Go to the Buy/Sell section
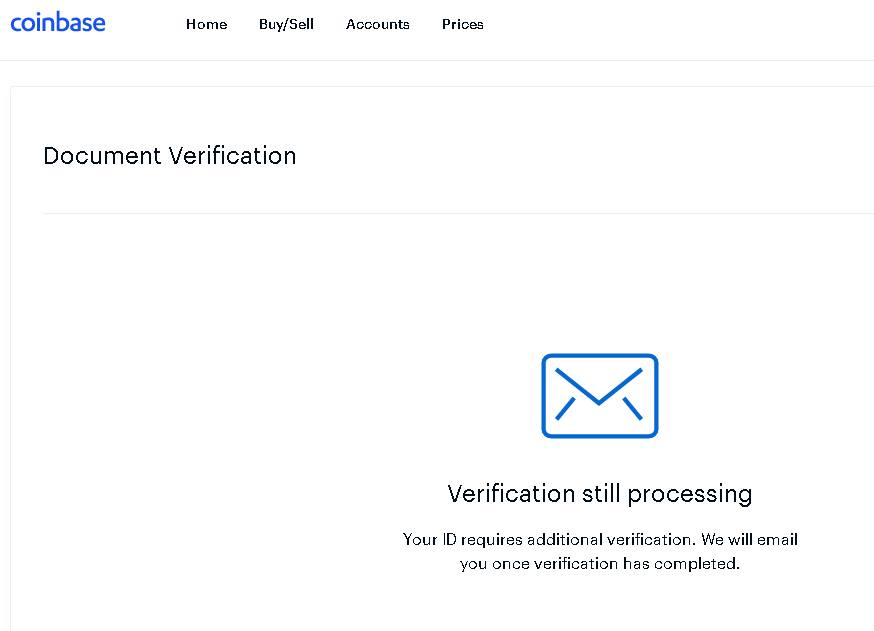Viewport: 874px width, 631px height. tap(287, 24)
